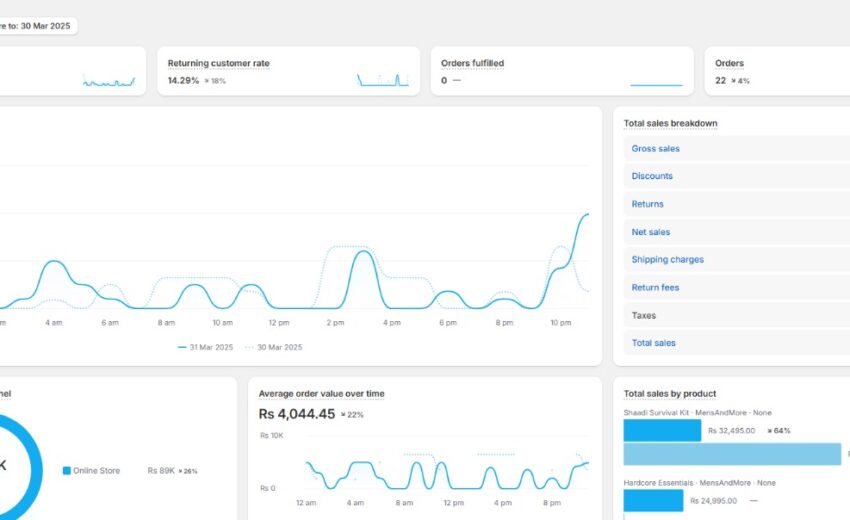Click the 14.29% returning customer value
Image resolution: width=850 pixels, height=520 pixels.
coord(183,81)
